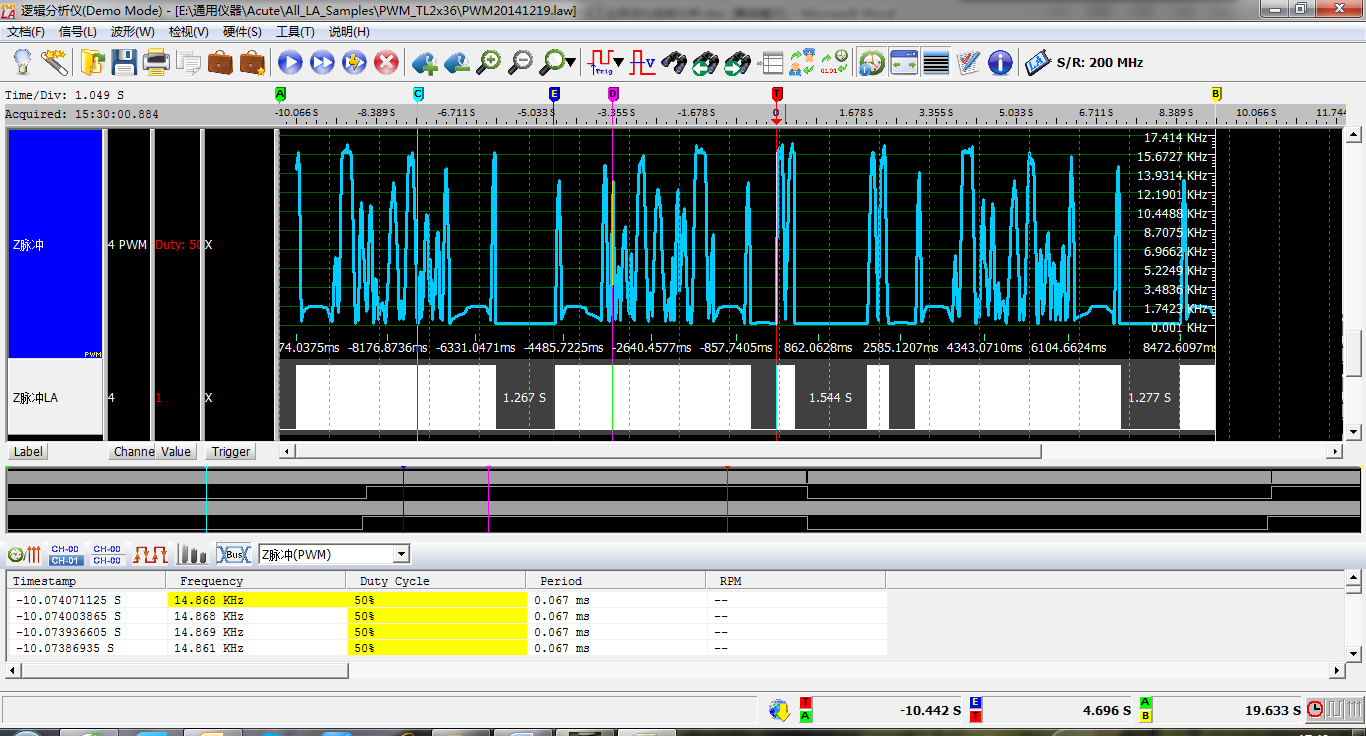Image resolution: width=1366 pixels, height=736 pixels.
Task: Click the binoculars search icon
Action: click(674, 63)
